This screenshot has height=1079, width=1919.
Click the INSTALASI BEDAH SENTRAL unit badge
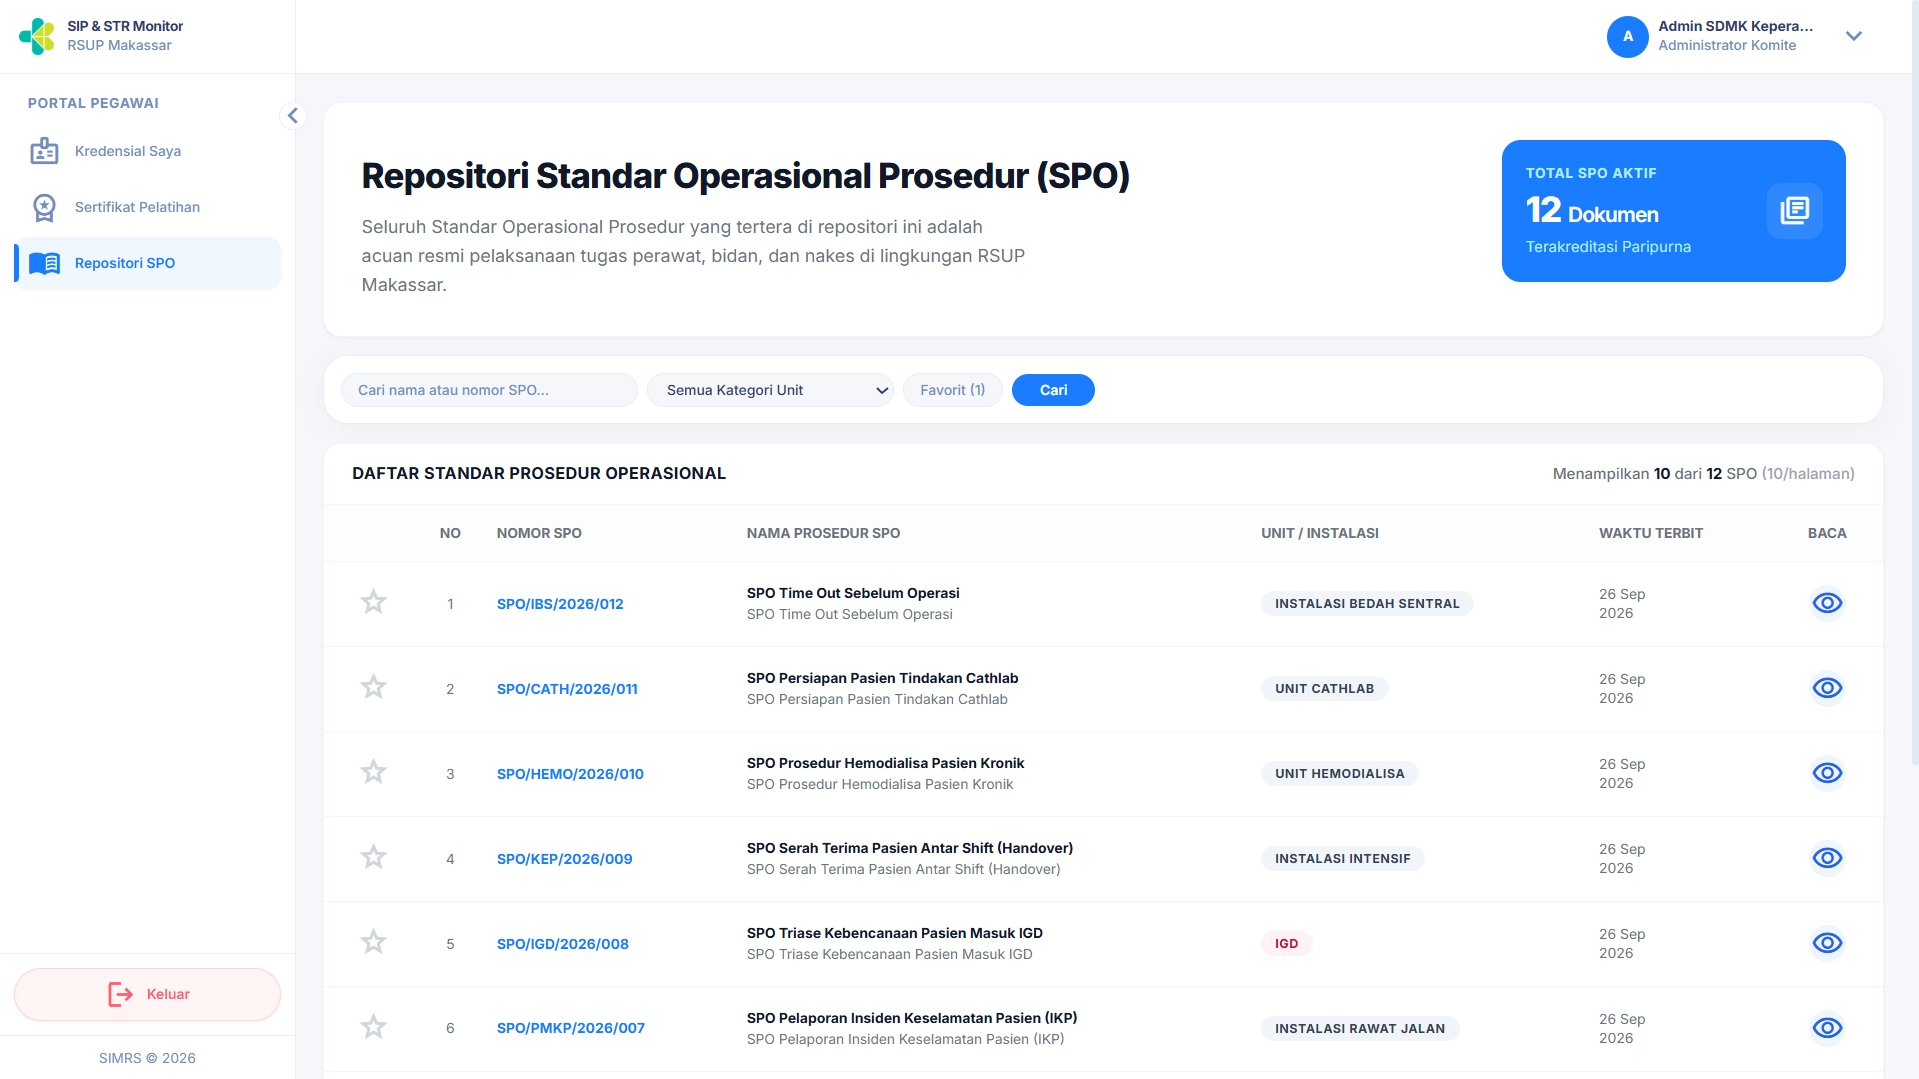tap(1367, 604)
